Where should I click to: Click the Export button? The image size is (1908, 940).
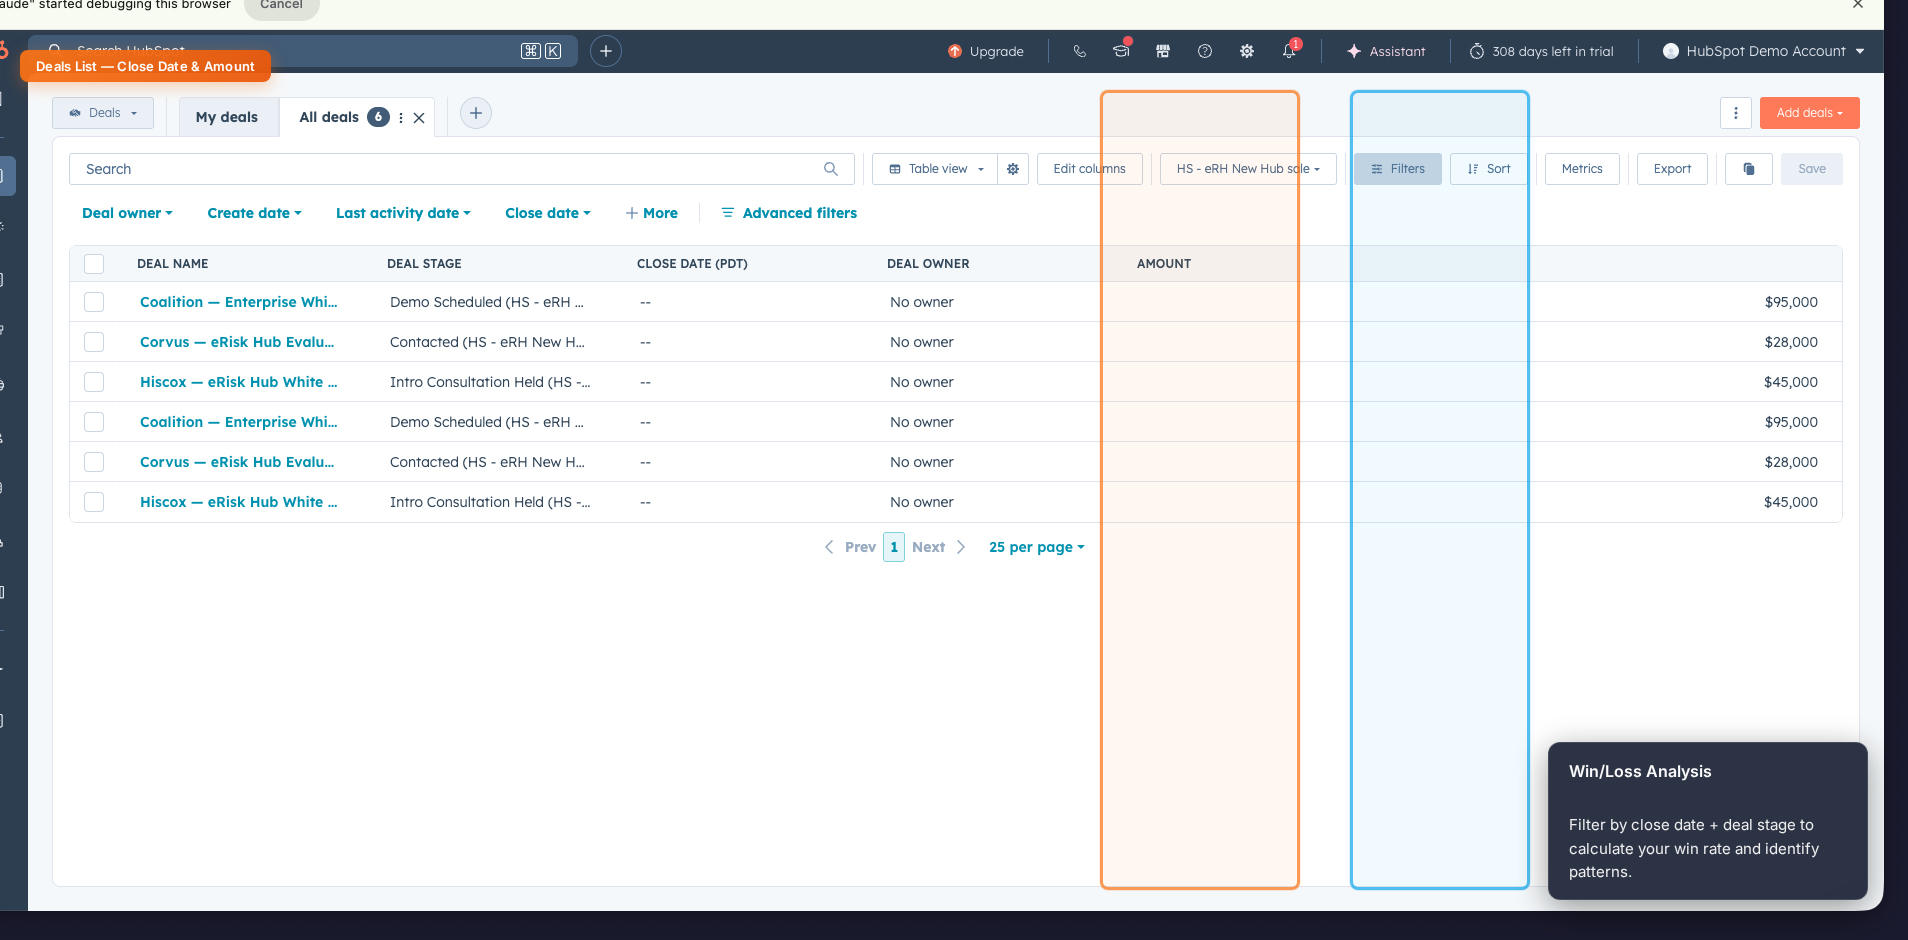click(1672, 169)
